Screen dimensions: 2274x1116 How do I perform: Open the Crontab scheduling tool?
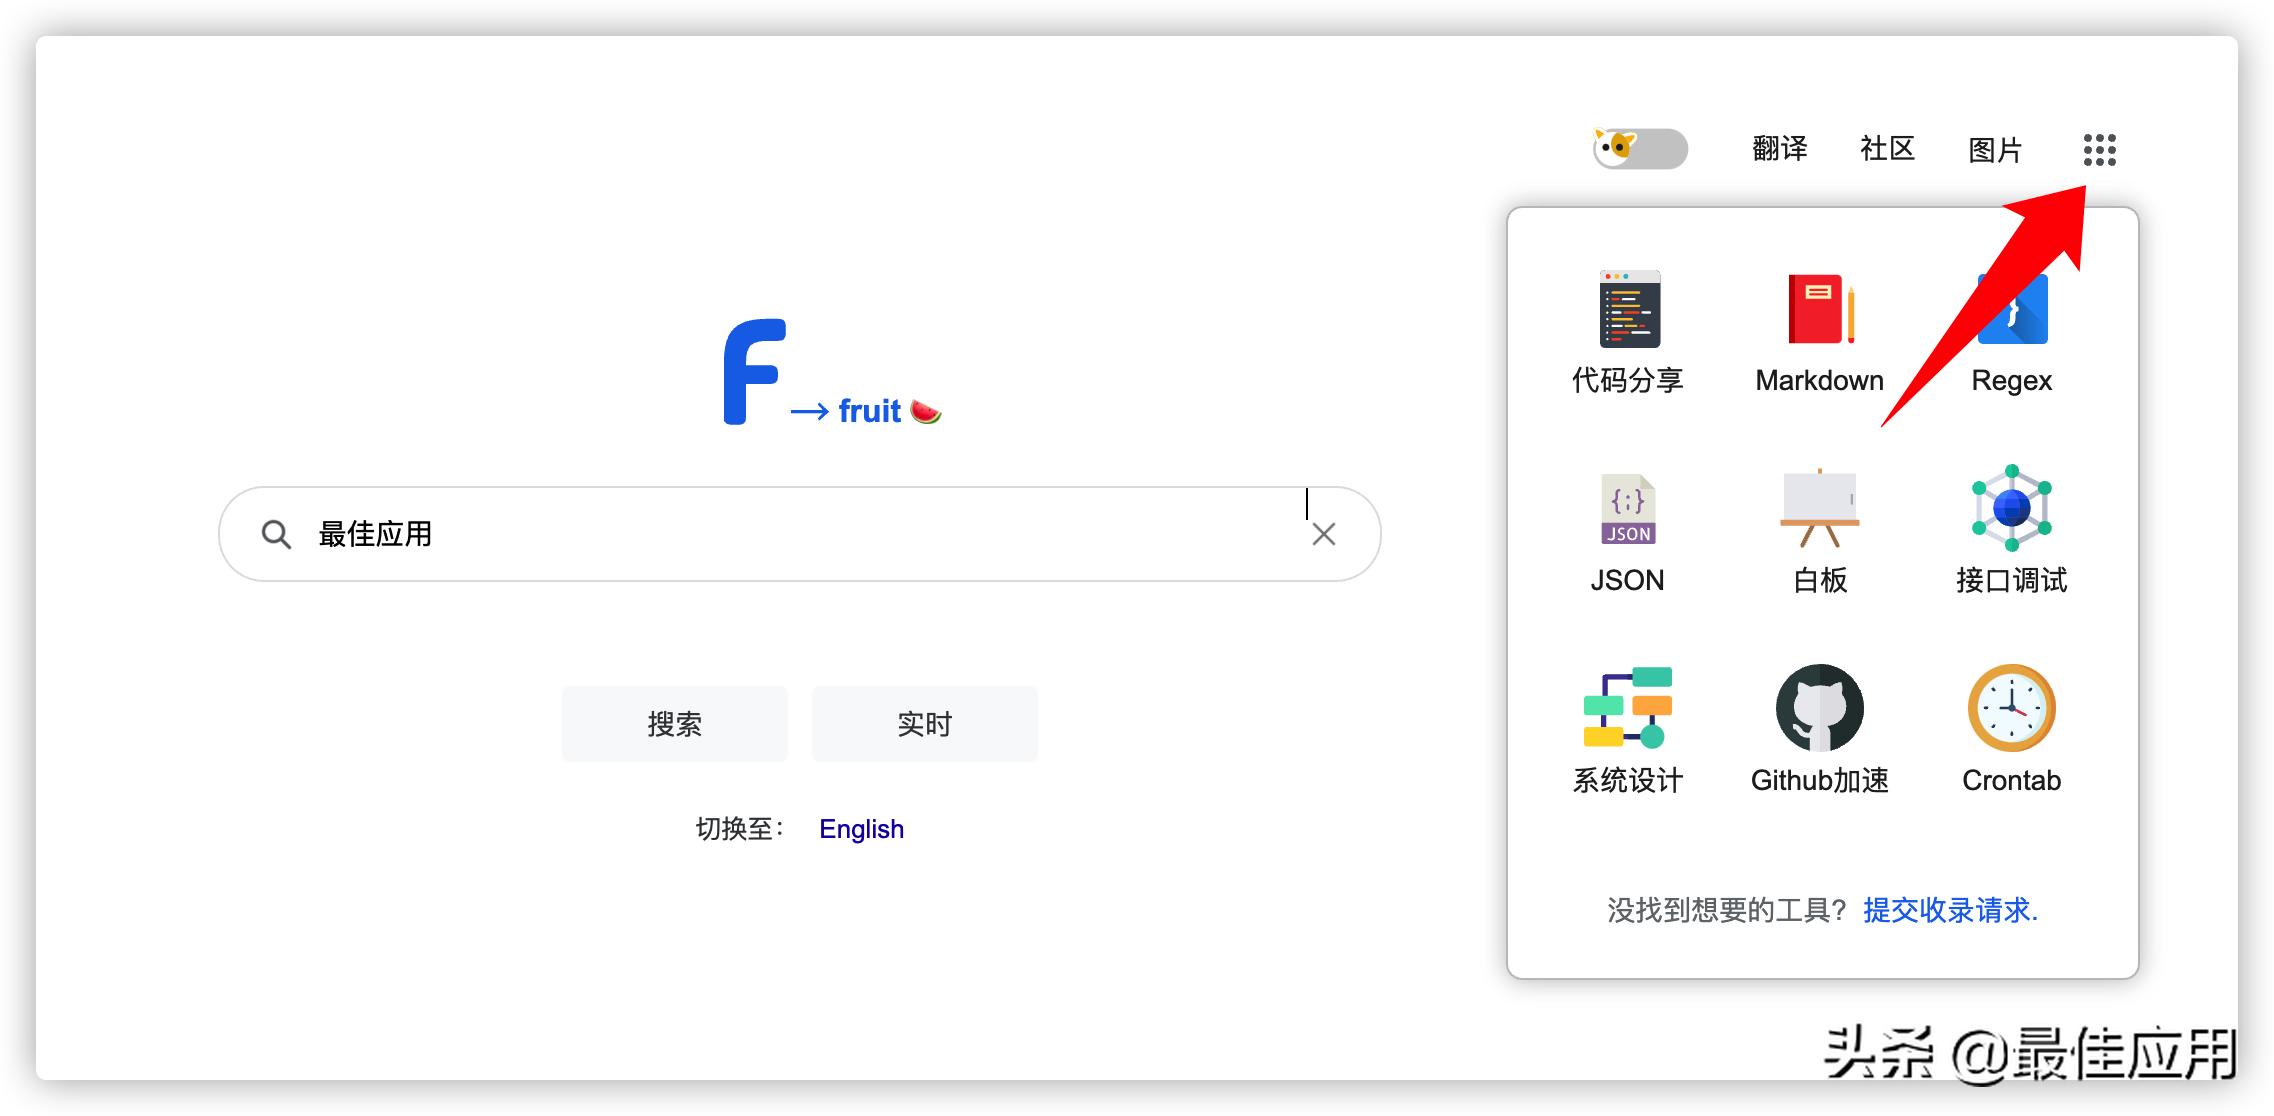point(2011,712)
